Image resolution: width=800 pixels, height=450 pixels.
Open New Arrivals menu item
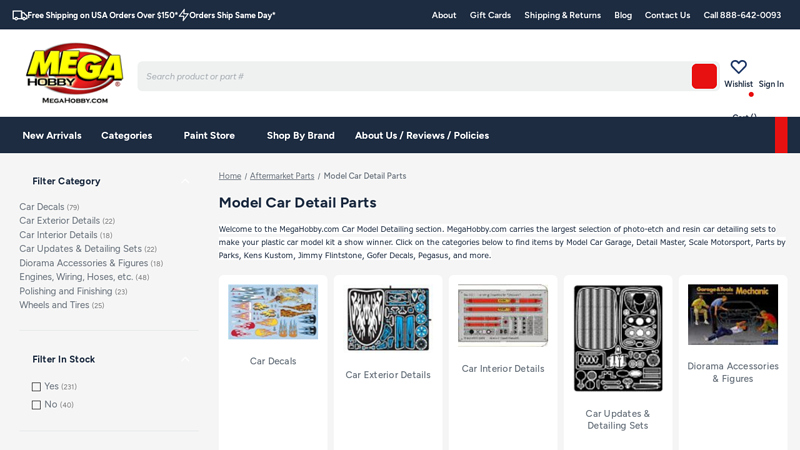[52, 135]
